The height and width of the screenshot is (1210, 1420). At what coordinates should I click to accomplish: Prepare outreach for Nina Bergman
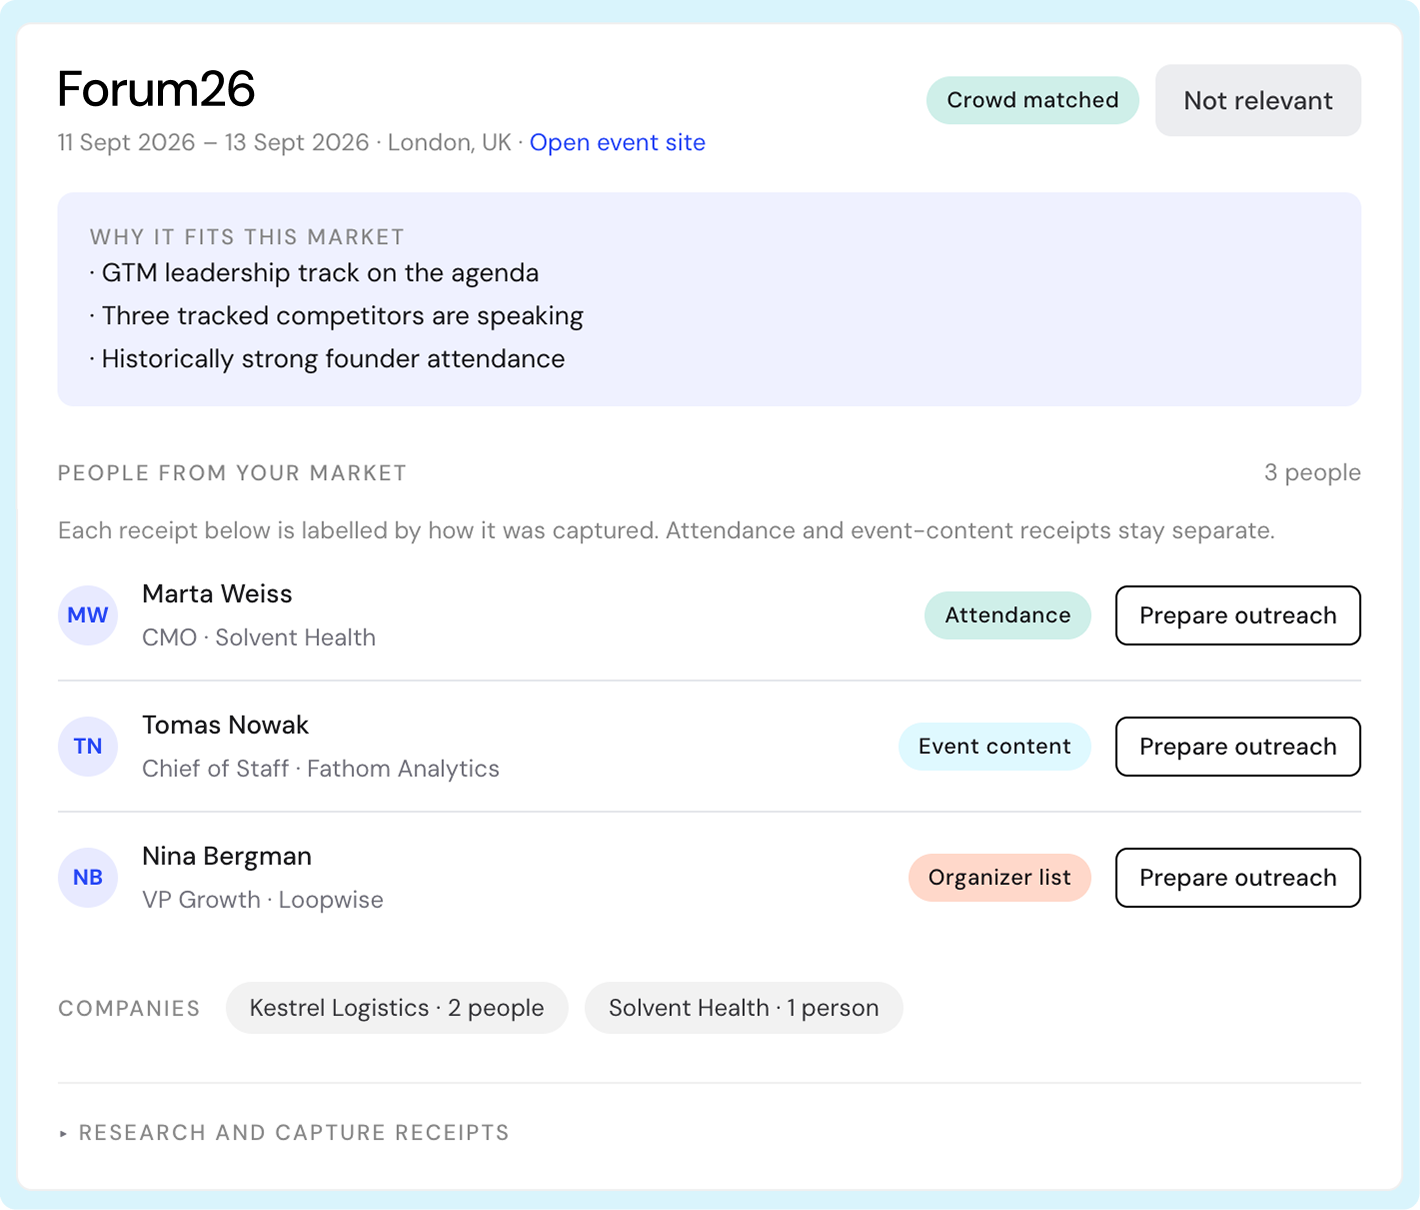coord(1238,877)
